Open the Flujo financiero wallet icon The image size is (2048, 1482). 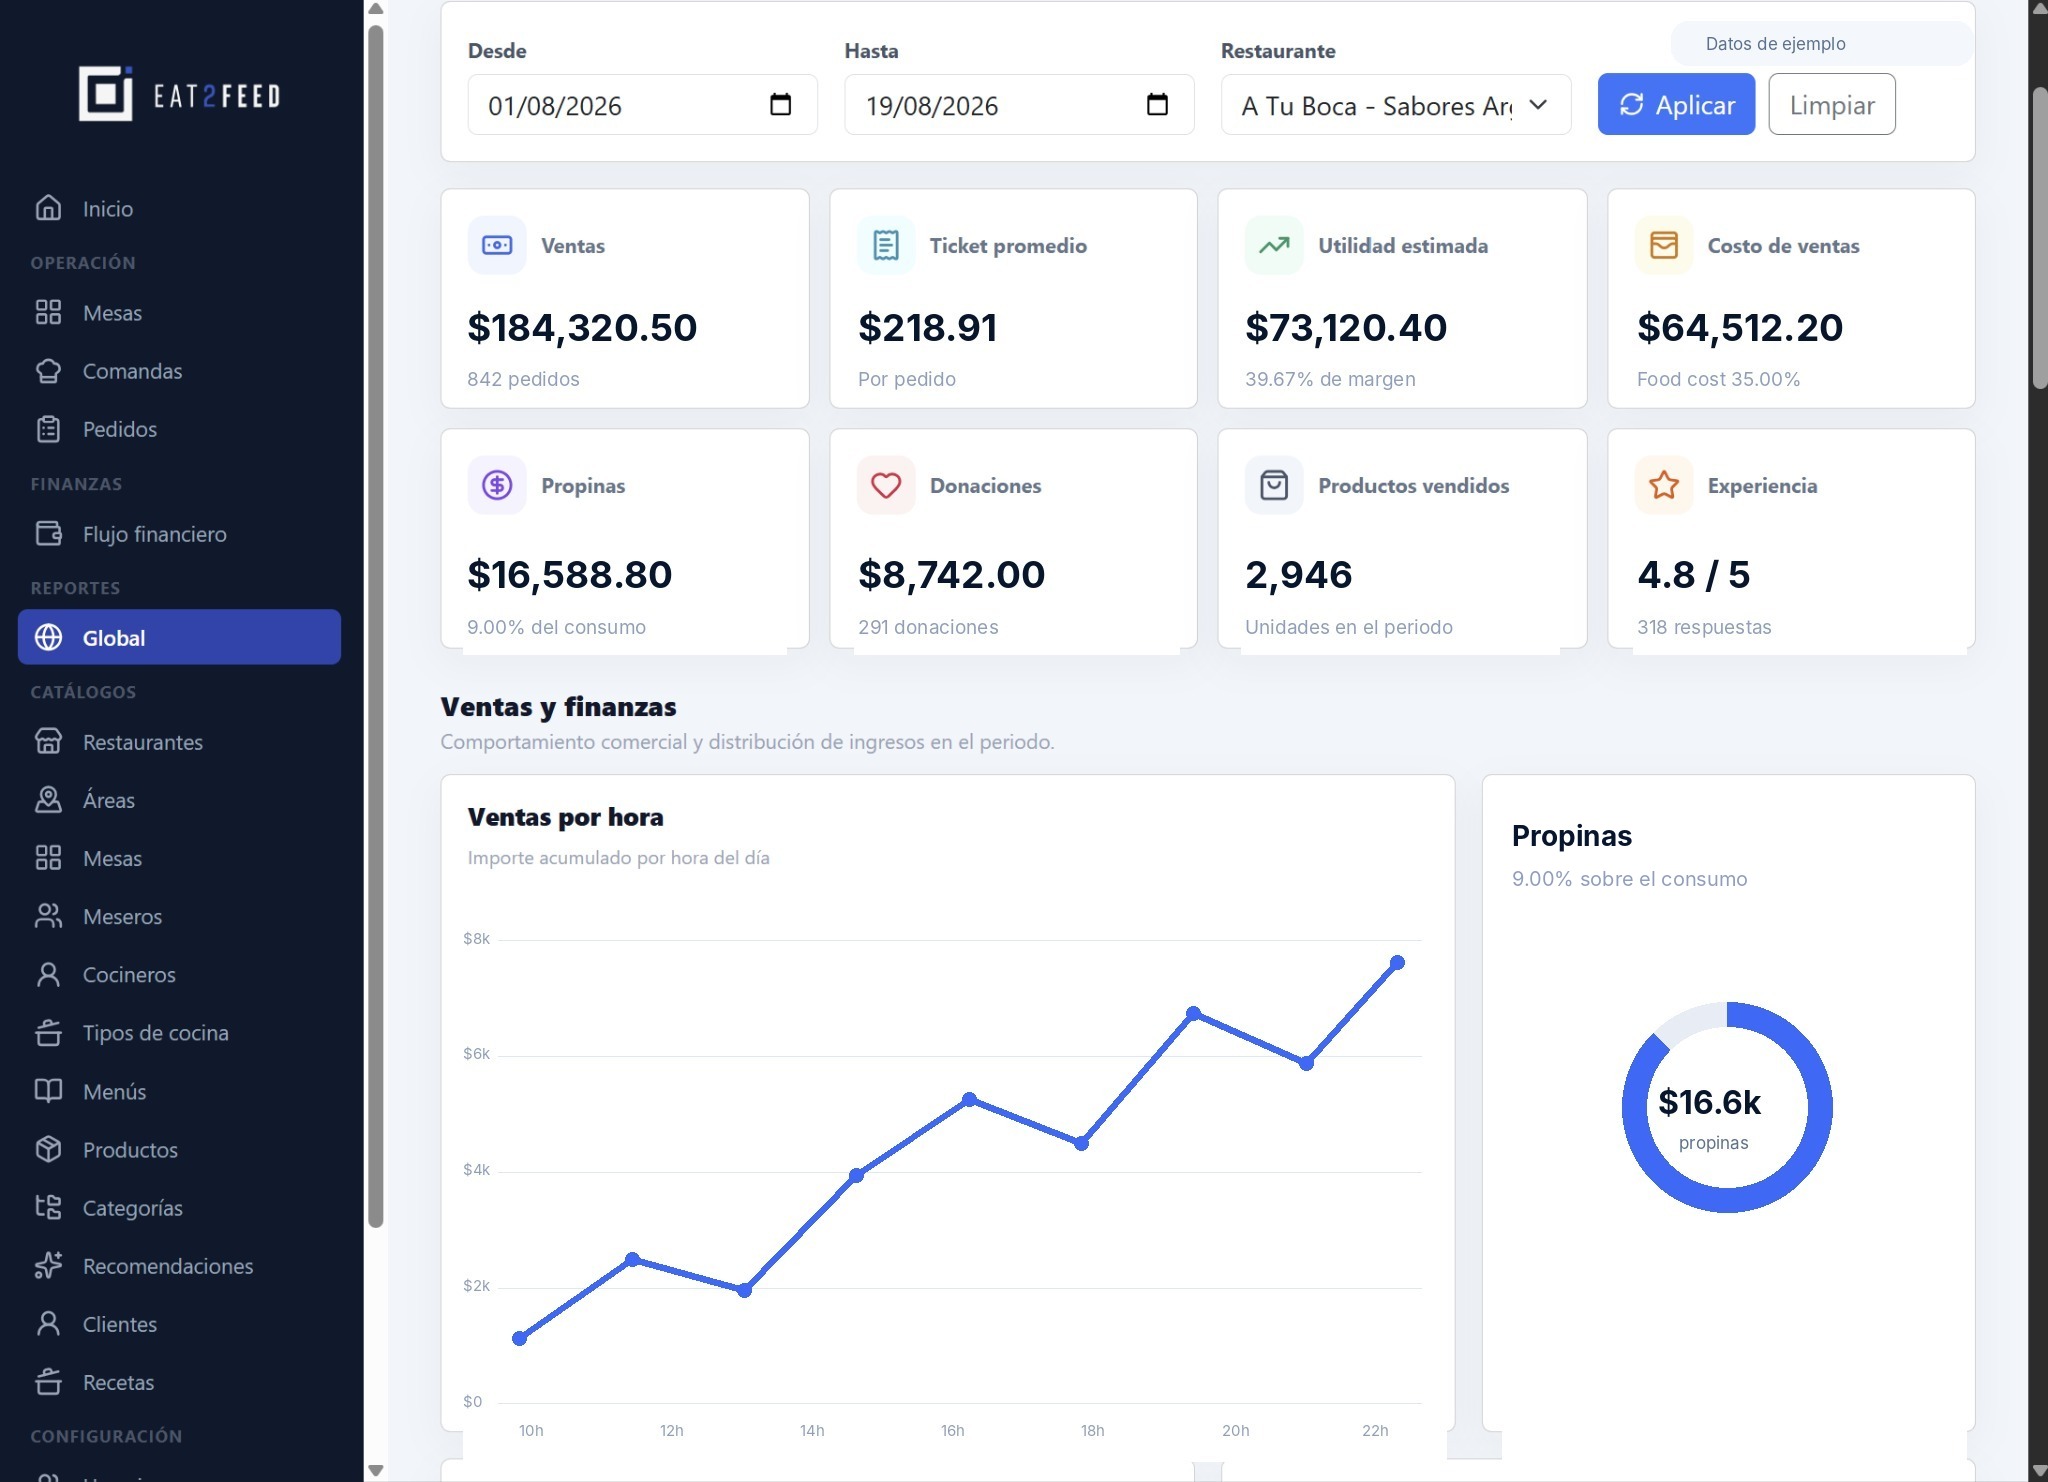(x=48, y=533)
